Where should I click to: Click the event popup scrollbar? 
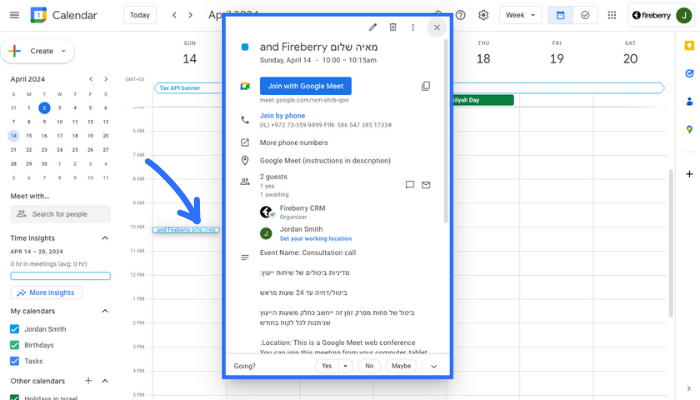coord(446,132)
